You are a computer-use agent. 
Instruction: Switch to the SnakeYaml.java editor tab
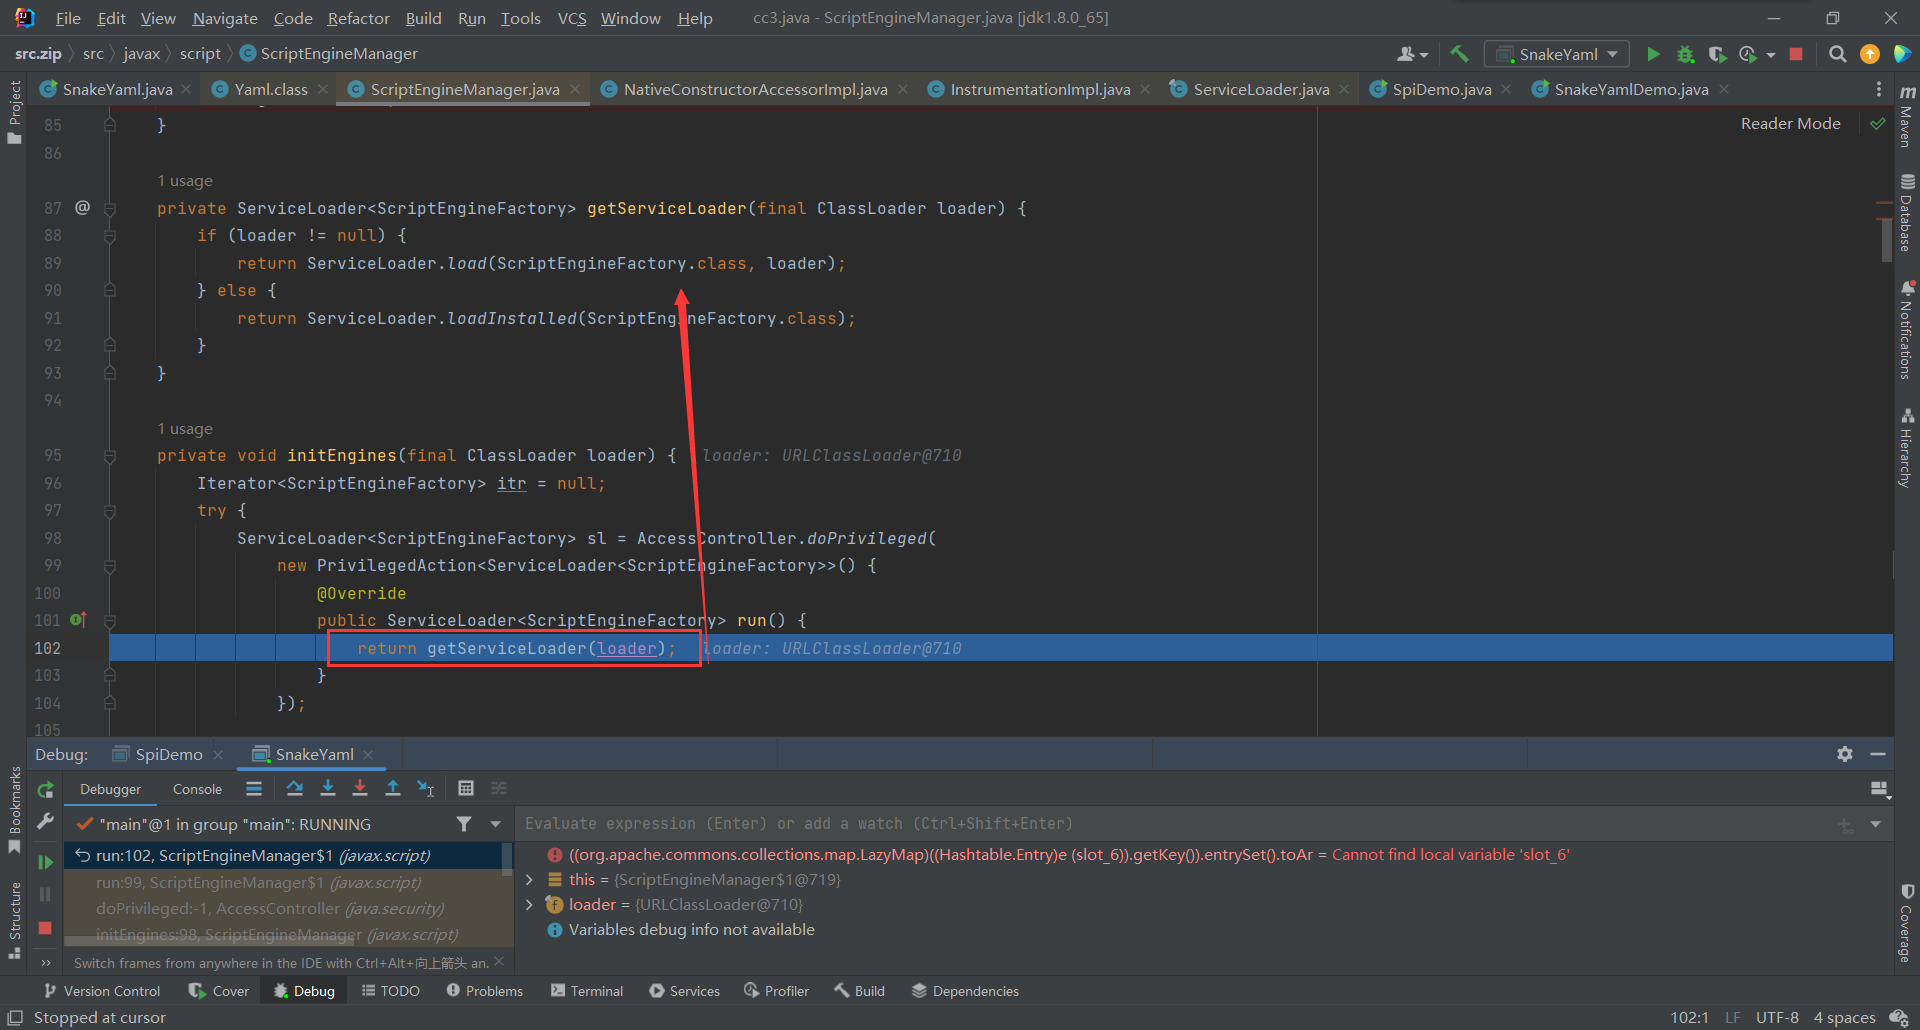[x=117, y=89]
